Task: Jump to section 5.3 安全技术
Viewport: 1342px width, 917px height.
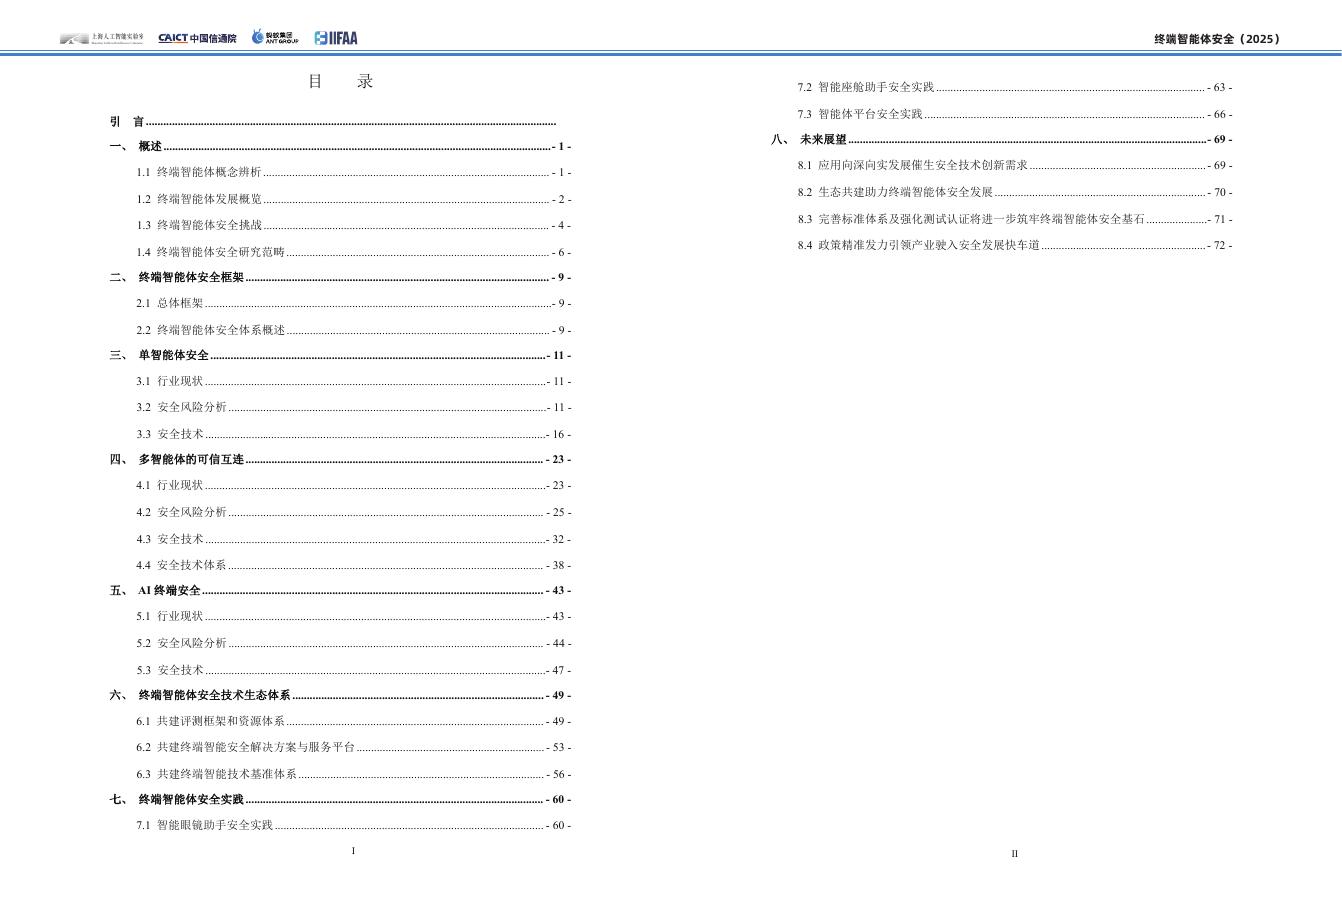Action: [354, 670]
